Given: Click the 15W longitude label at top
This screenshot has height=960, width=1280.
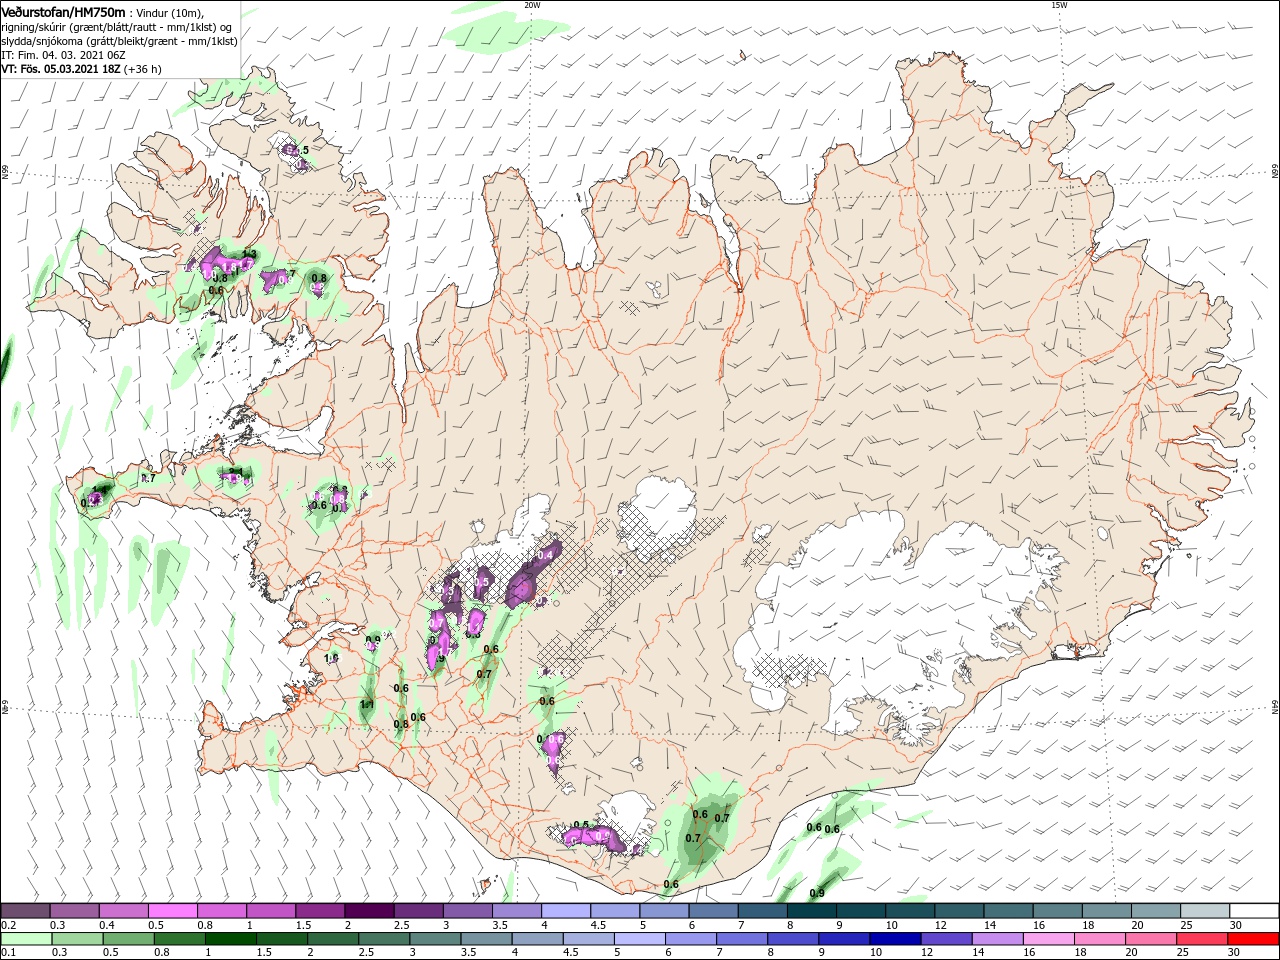Looking at the screenshot, I should tap(1059, 5).
